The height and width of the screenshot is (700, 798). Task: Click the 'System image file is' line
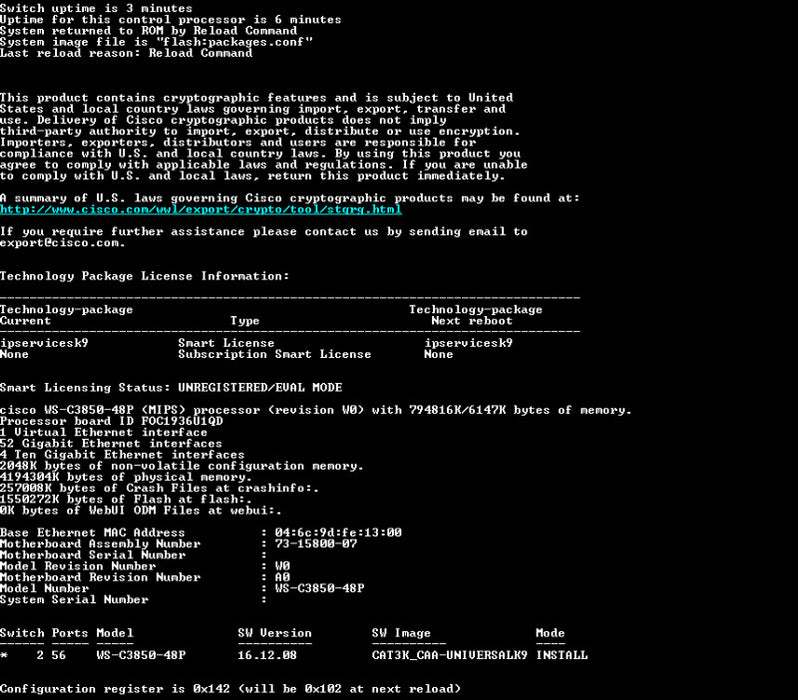(x=156, y=42)
